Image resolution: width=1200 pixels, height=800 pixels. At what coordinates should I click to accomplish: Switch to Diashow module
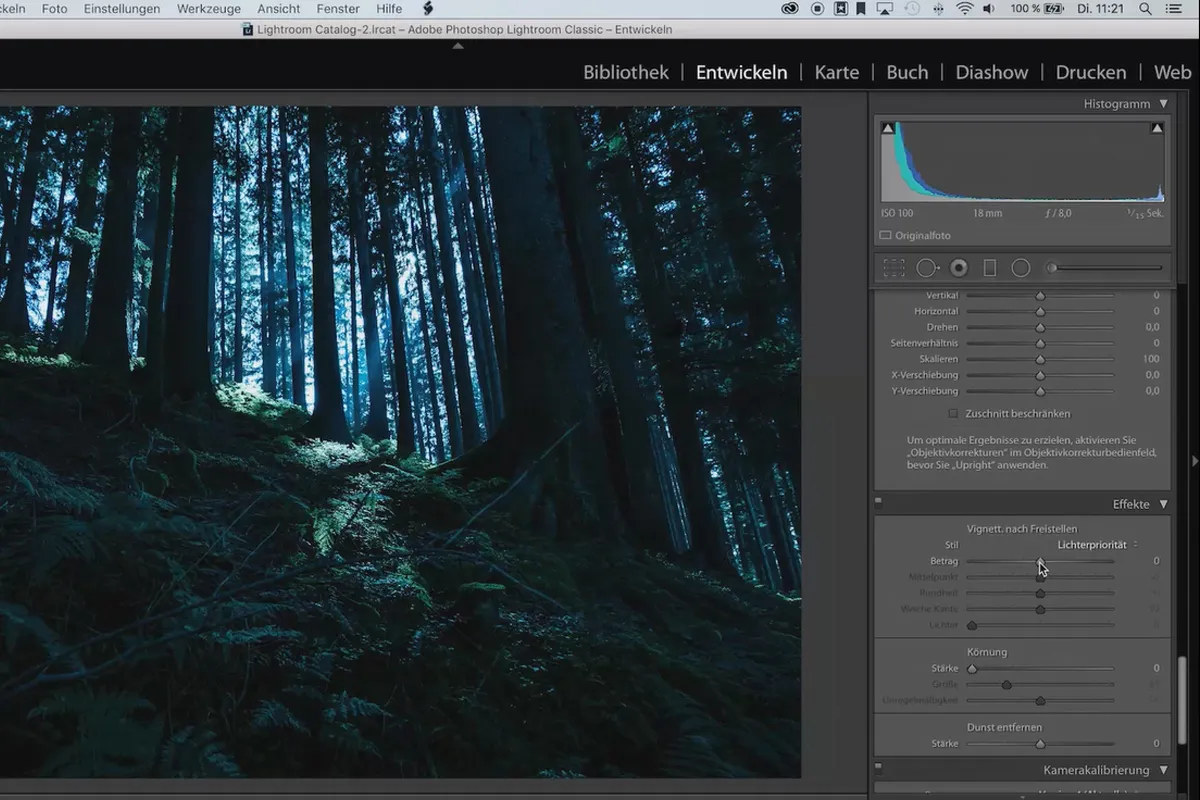click(992, 73)
